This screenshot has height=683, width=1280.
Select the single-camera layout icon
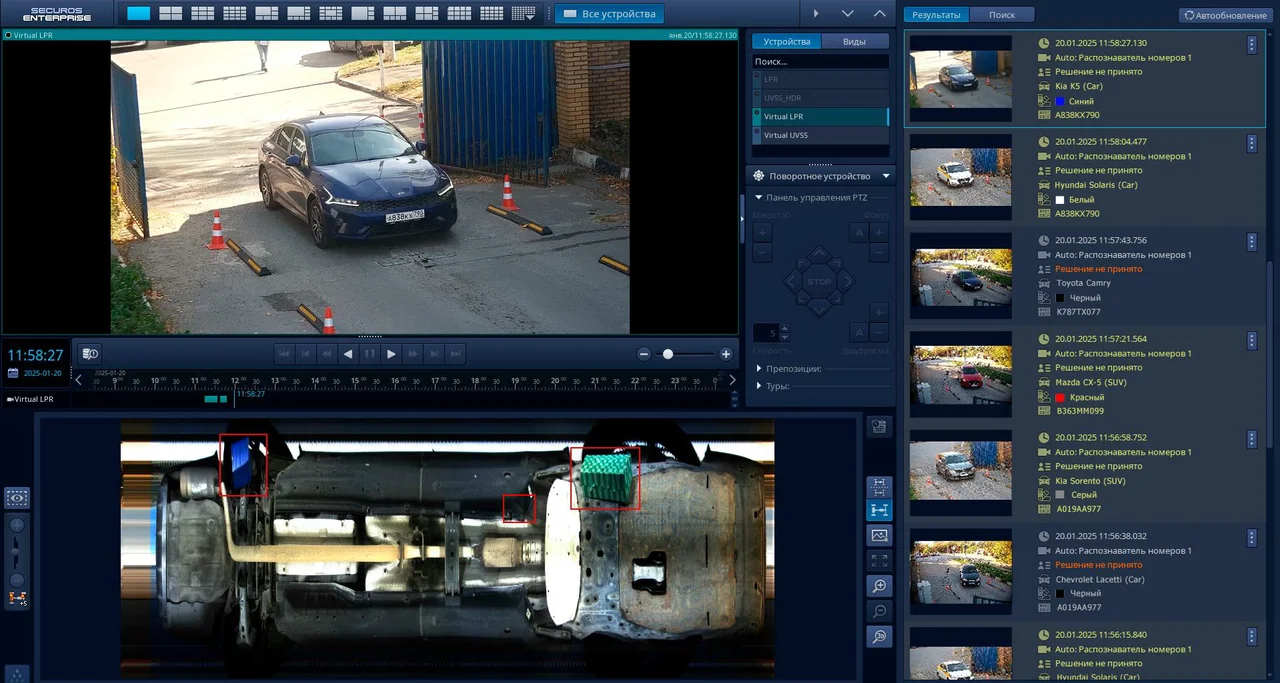[138, 13]
